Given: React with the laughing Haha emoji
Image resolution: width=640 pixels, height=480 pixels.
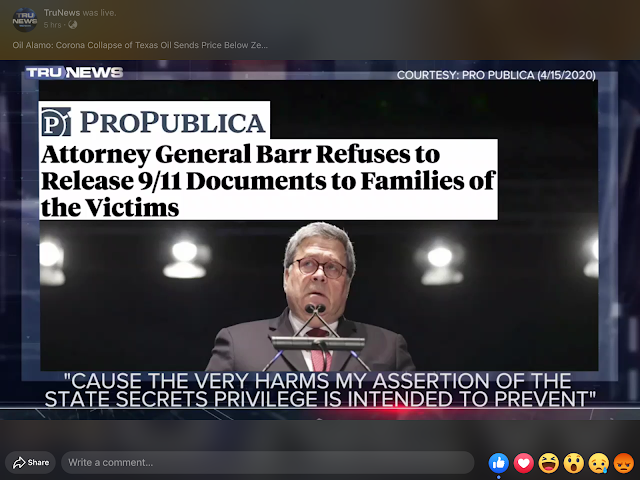Looking at the screenshot, I should coord(549,463).
